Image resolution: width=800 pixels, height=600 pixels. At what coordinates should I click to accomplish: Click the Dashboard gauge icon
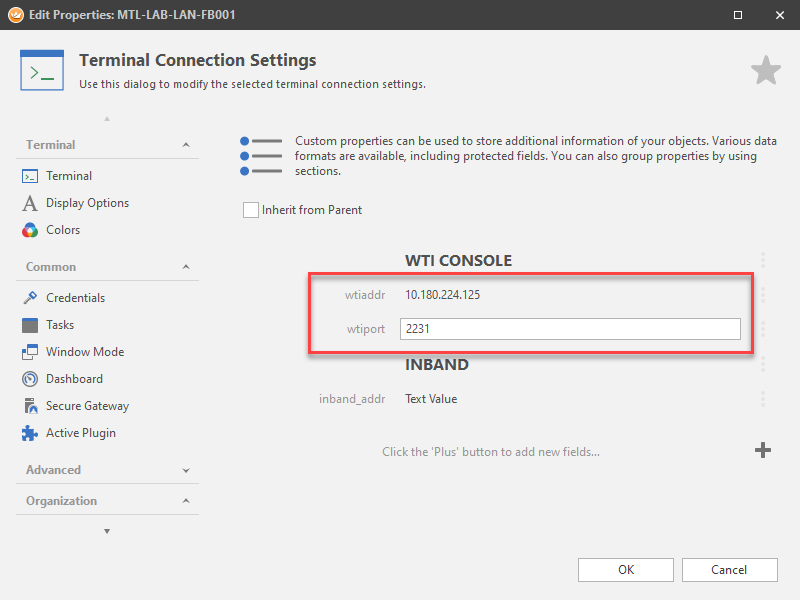[x=29, y=379]
